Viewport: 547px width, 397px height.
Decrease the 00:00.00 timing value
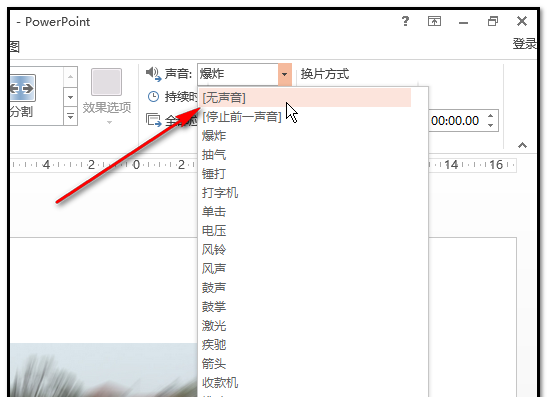coord(490,125)
